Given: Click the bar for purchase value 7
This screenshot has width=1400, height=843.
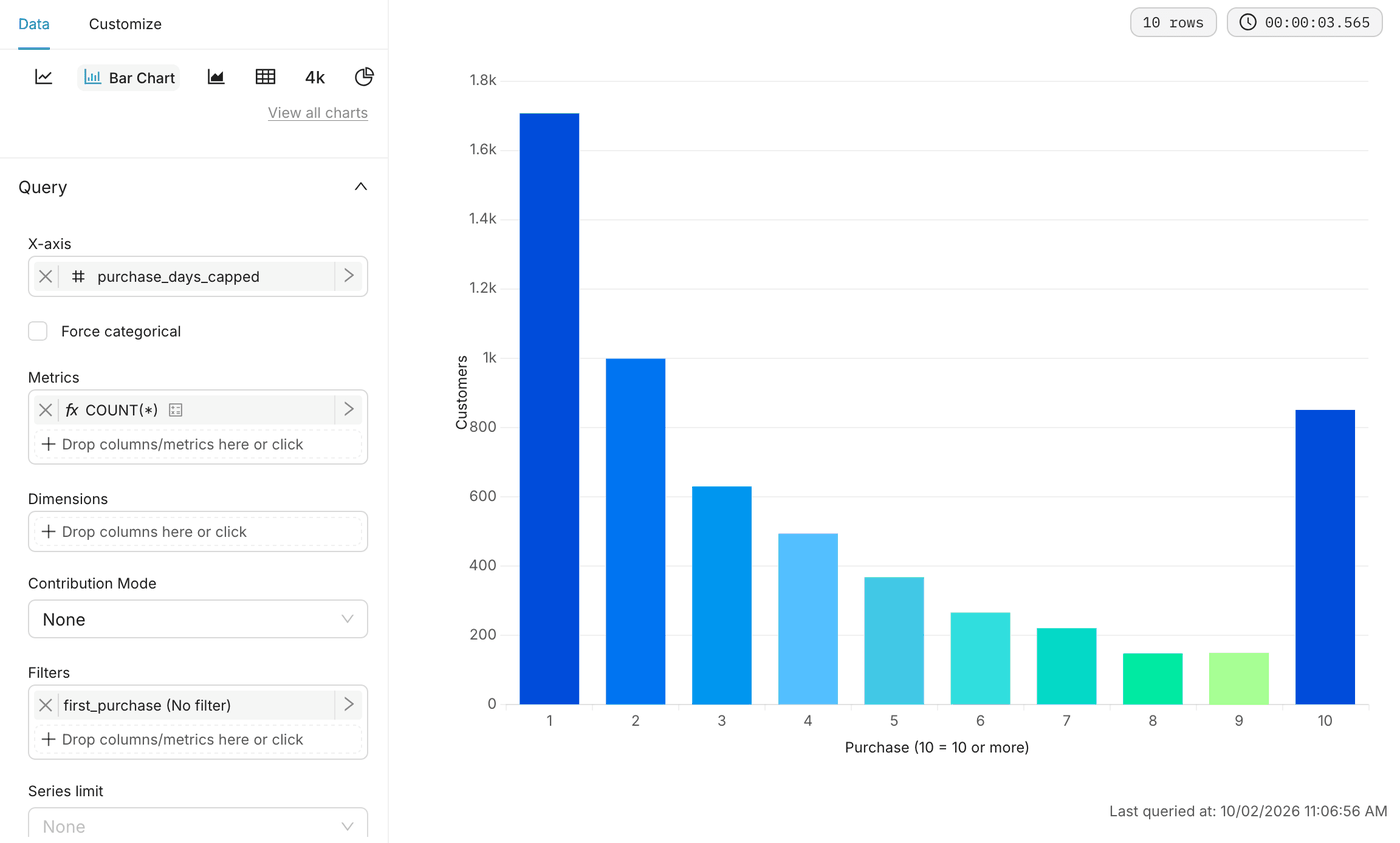Looking at the screenshot, I should coord(1066,666).
